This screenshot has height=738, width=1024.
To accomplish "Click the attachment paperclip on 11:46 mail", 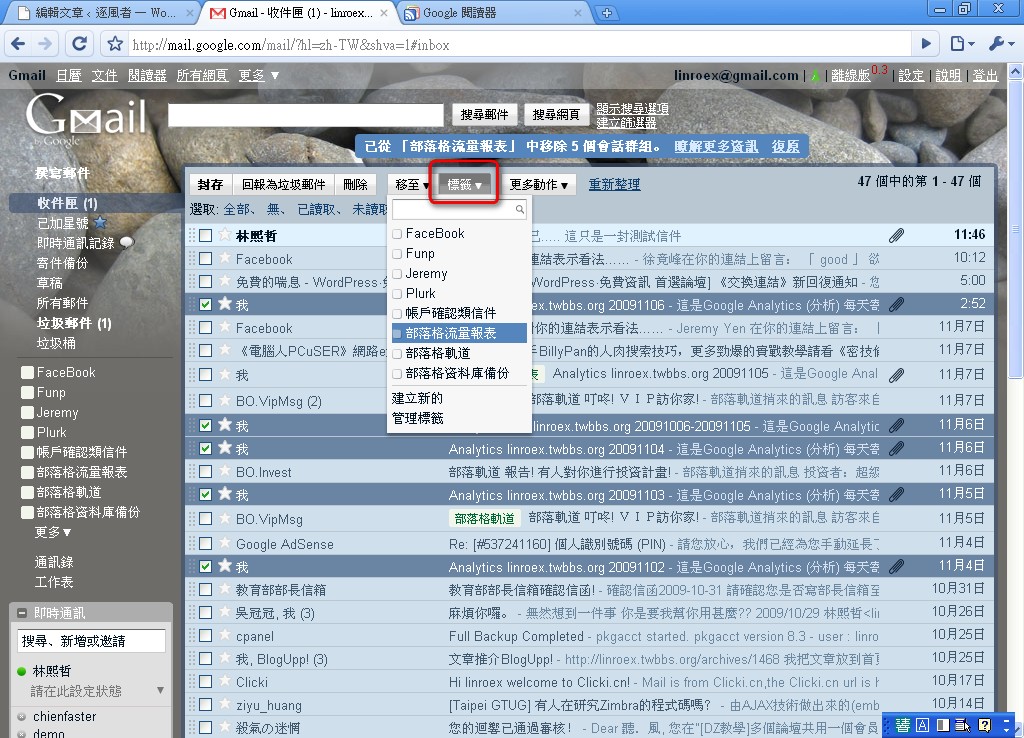I will (x=897, y=235).
